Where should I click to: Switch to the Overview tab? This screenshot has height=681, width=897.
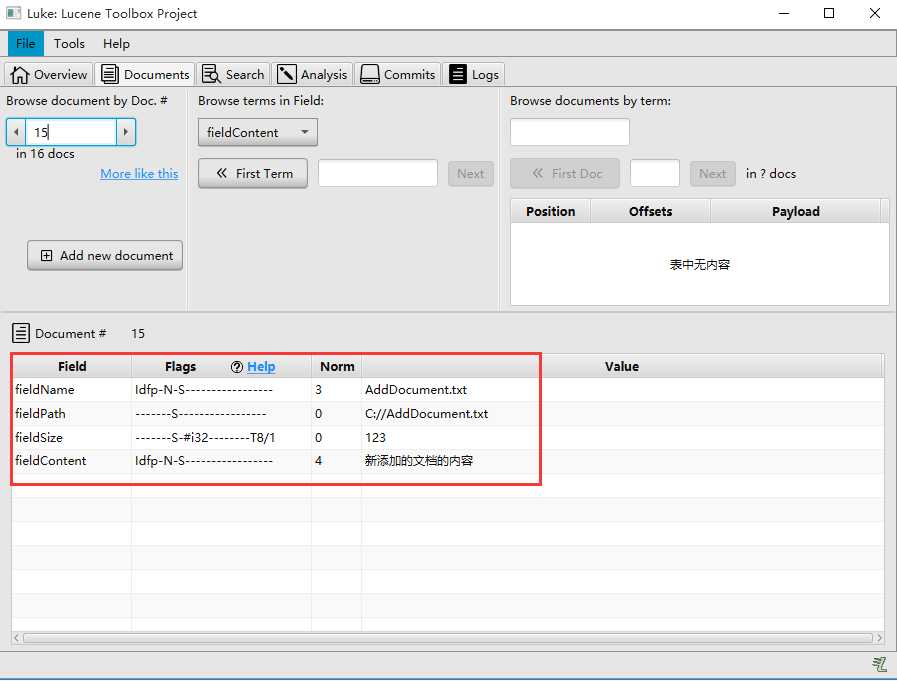pos(49,74)
